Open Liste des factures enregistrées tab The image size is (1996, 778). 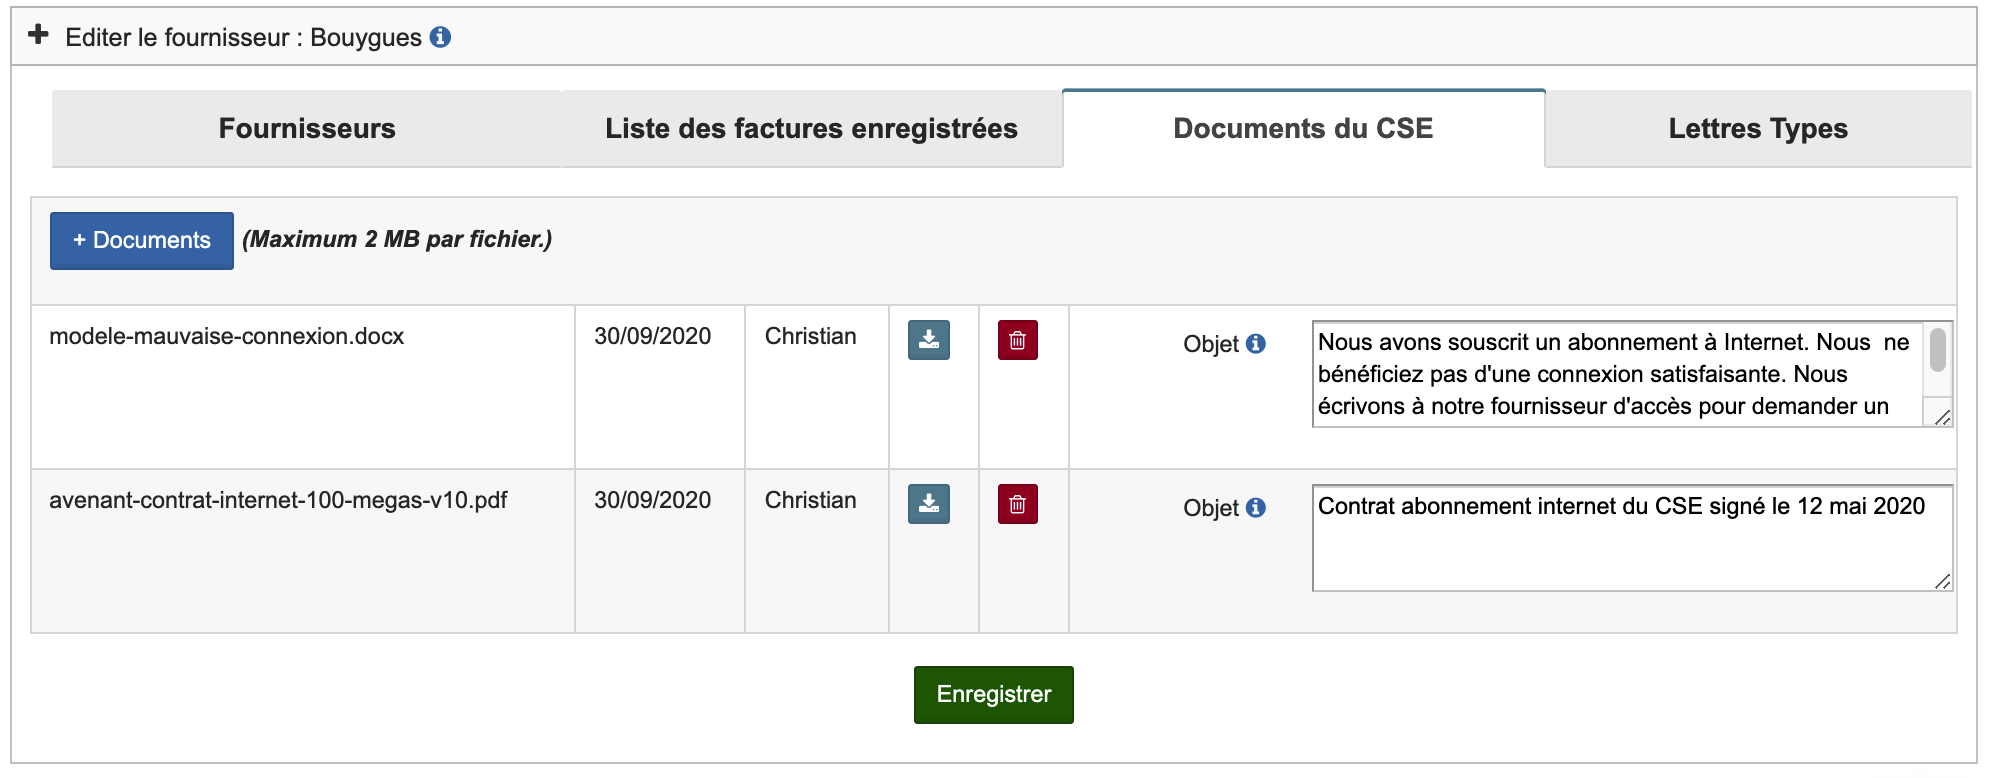pos(811,129)
